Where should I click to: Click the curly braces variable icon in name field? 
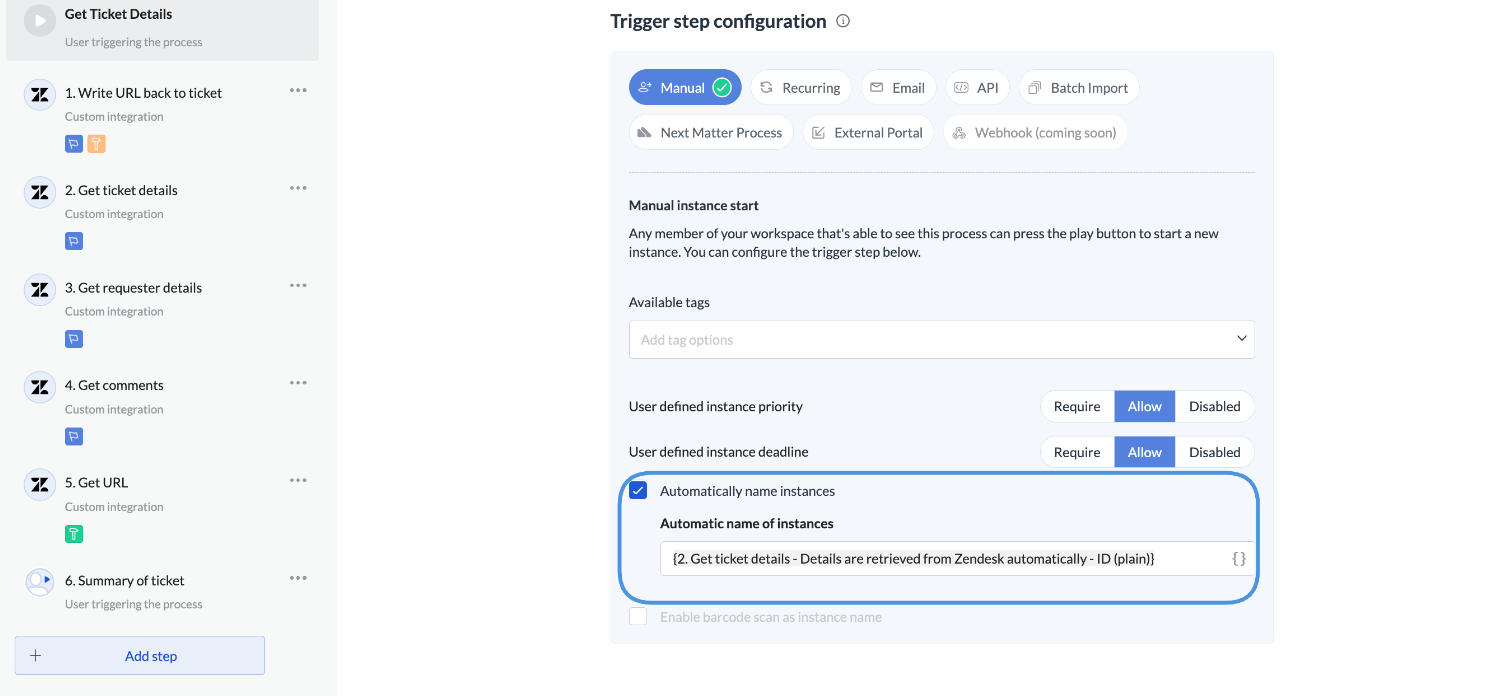(x=1239, y=559)
